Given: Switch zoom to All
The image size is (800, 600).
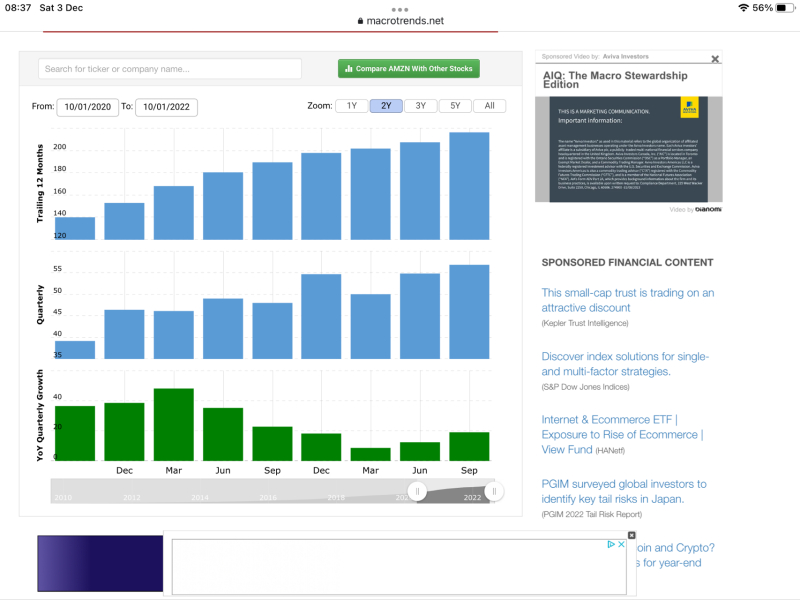Looking at the screenshot, I should 489,106.
